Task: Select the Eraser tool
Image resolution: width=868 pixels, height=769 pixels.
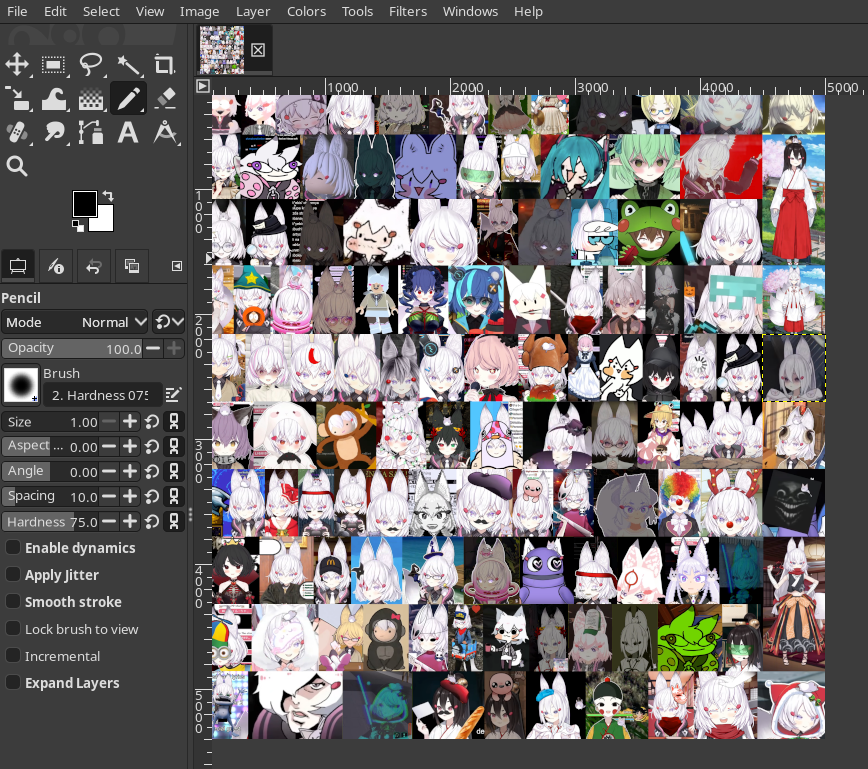Action: click(165, 99)
